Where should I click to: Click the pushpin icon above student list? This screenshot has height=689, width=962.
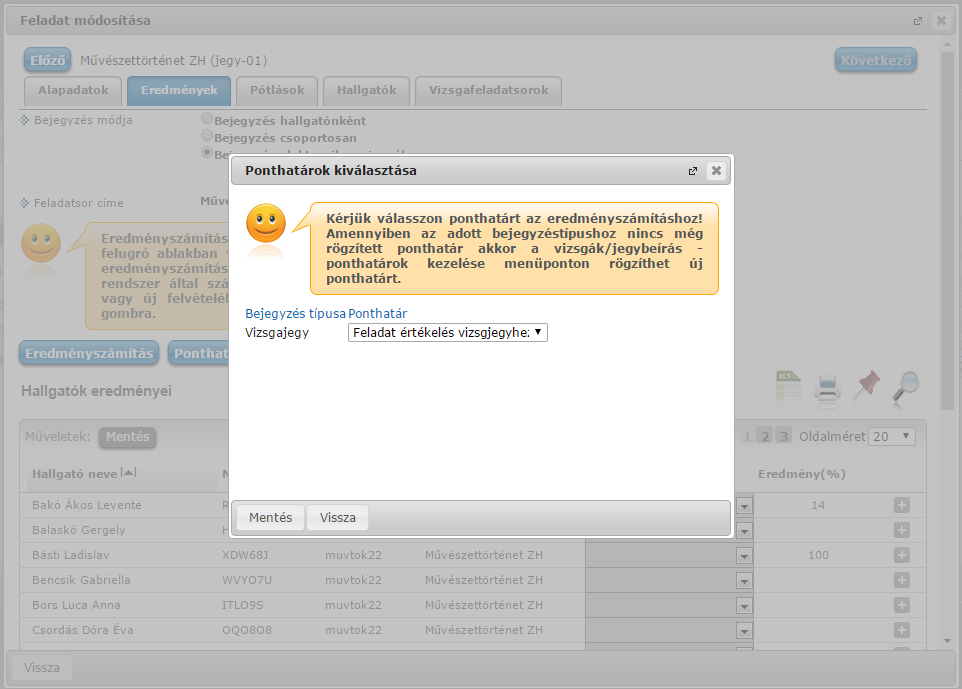[866, 386]
